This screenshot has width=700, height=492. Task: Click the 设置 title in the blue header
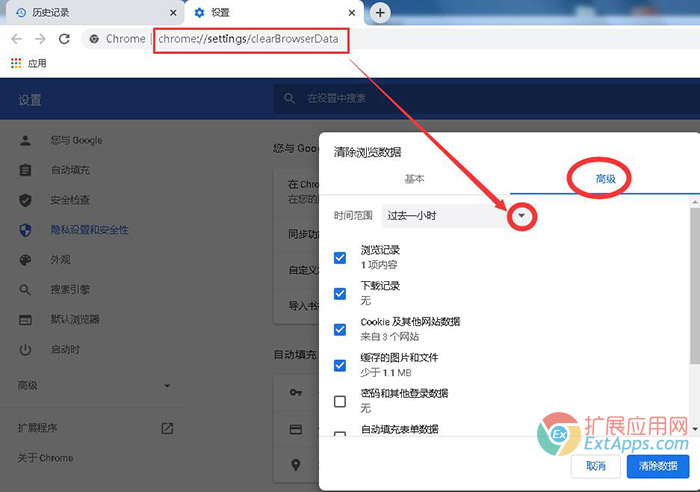[30, 100]
